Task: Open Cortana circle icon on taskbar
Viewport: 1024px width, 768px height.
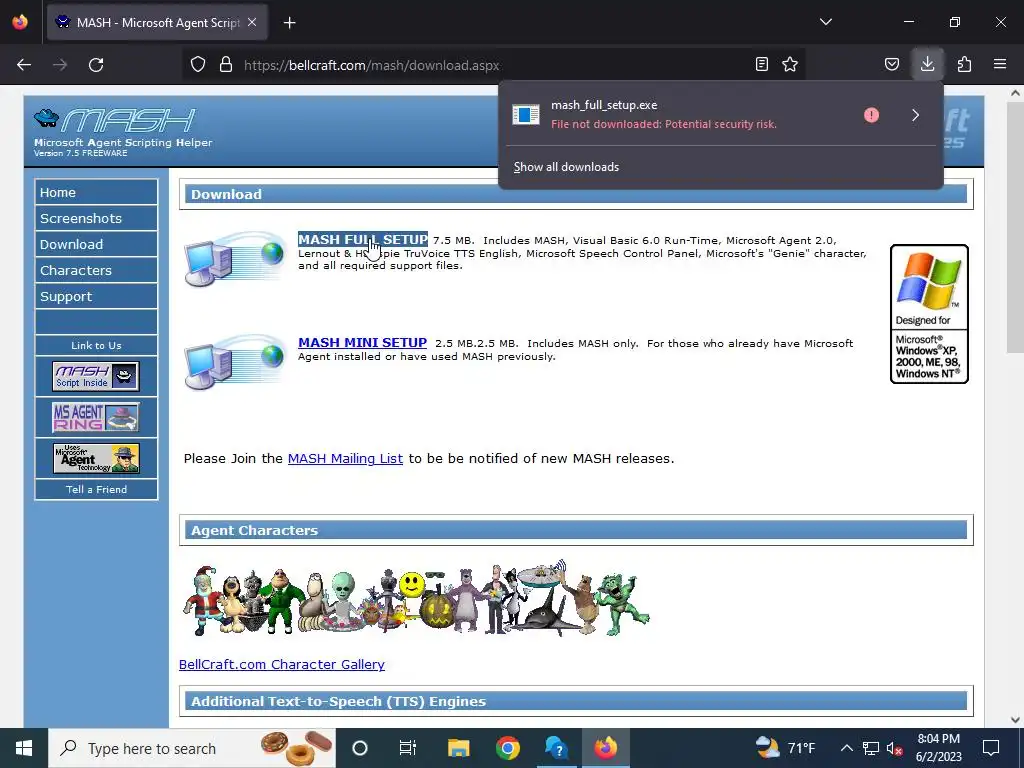Action: 360,748
